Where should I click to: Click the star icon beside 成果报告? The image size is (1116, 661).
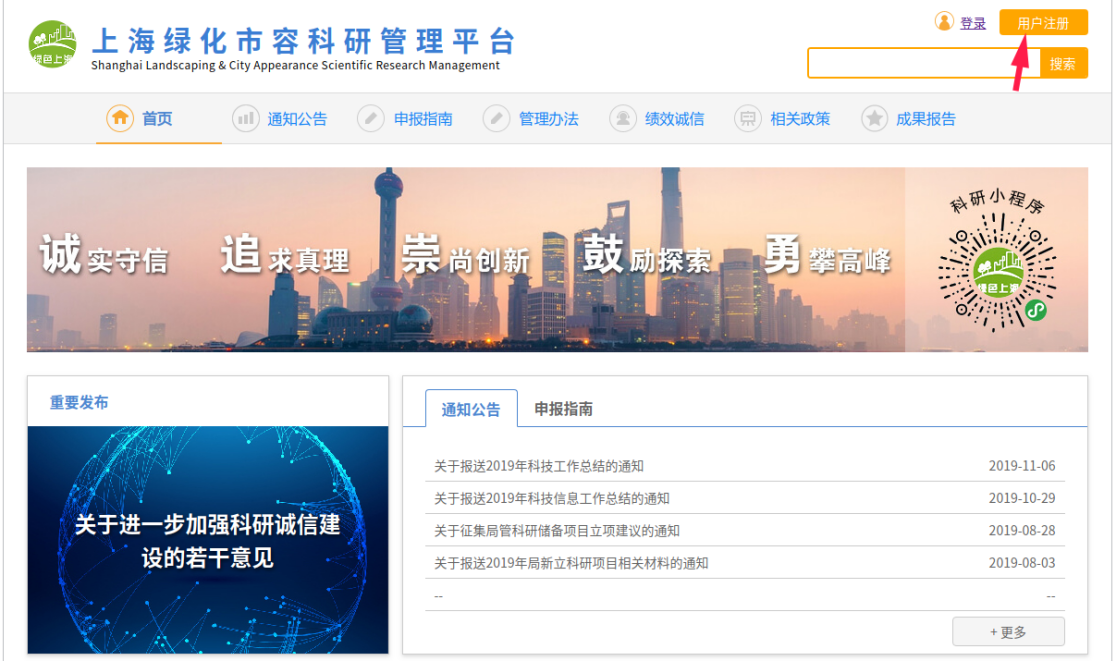tap(874, 119)
